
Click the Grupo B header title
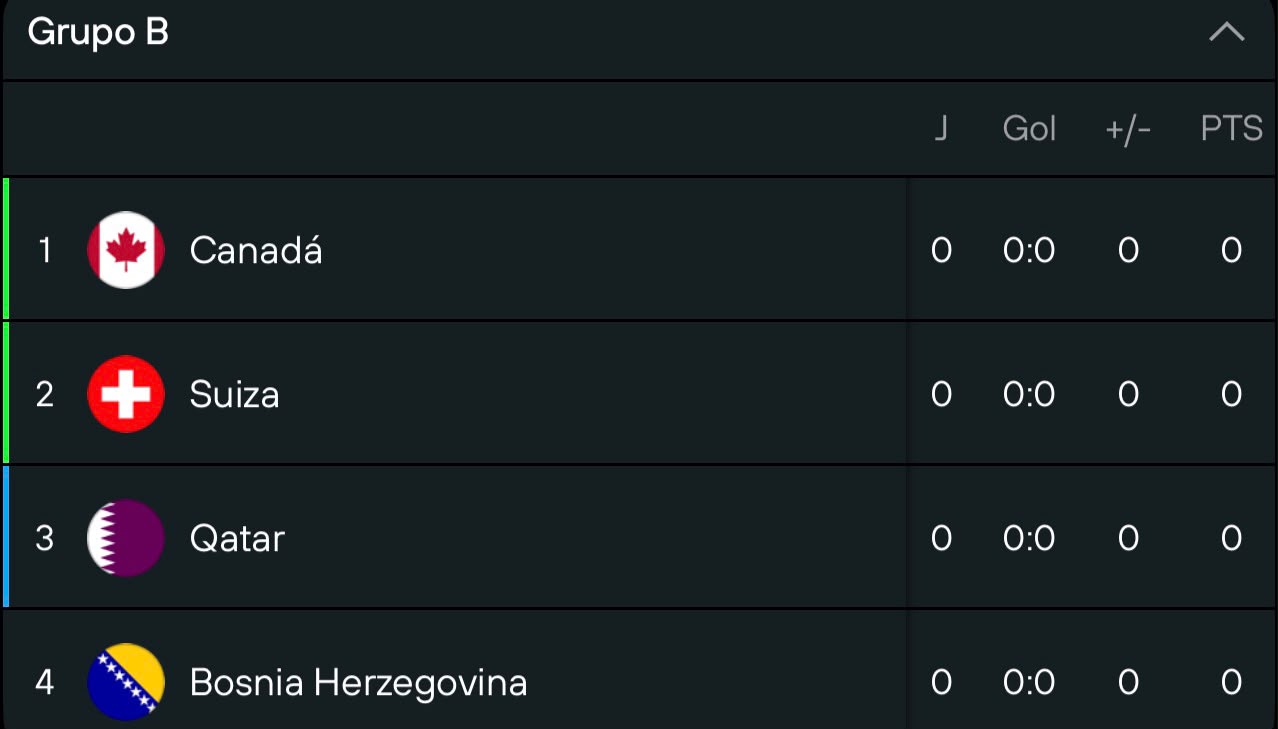[98, 33]
